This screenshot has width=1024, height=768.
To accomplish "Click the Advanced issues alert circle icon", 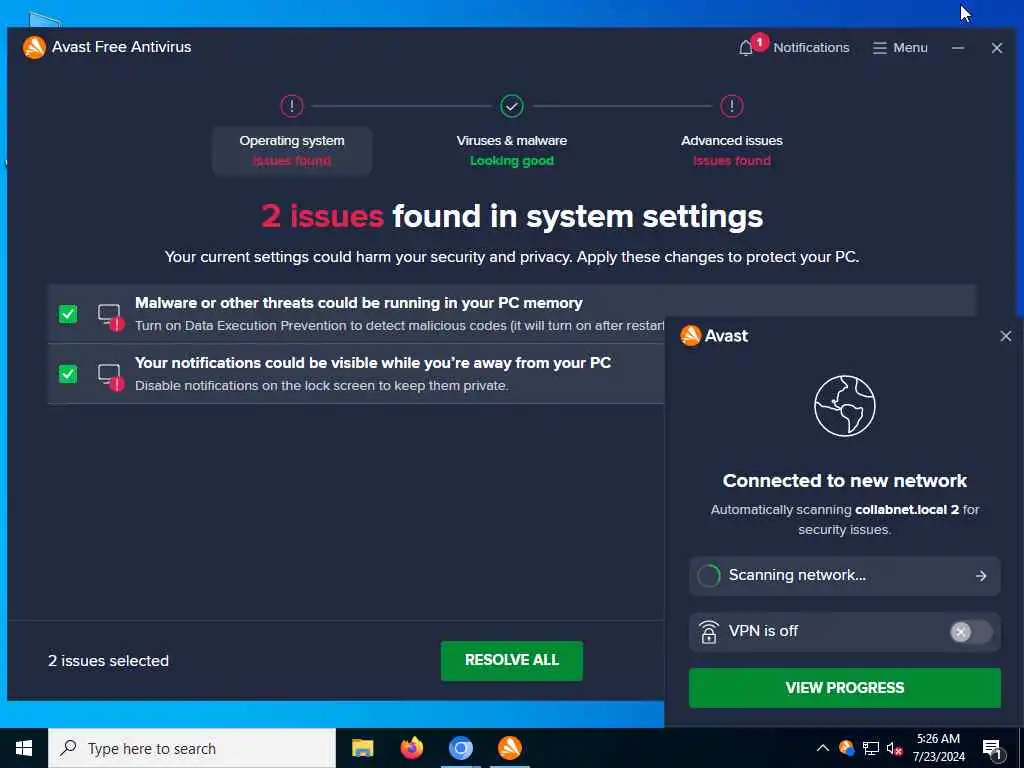I will pos(731,106).
